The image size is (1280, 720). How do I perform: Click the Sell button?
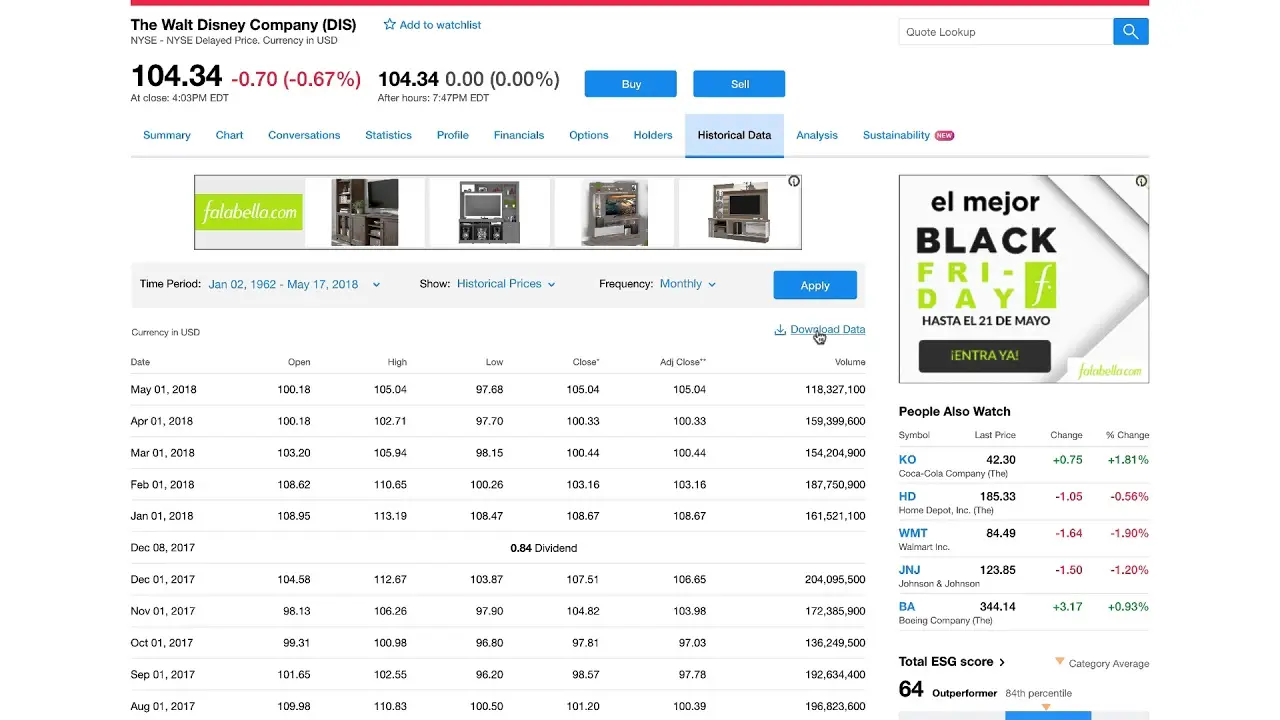tap(739, 84)
